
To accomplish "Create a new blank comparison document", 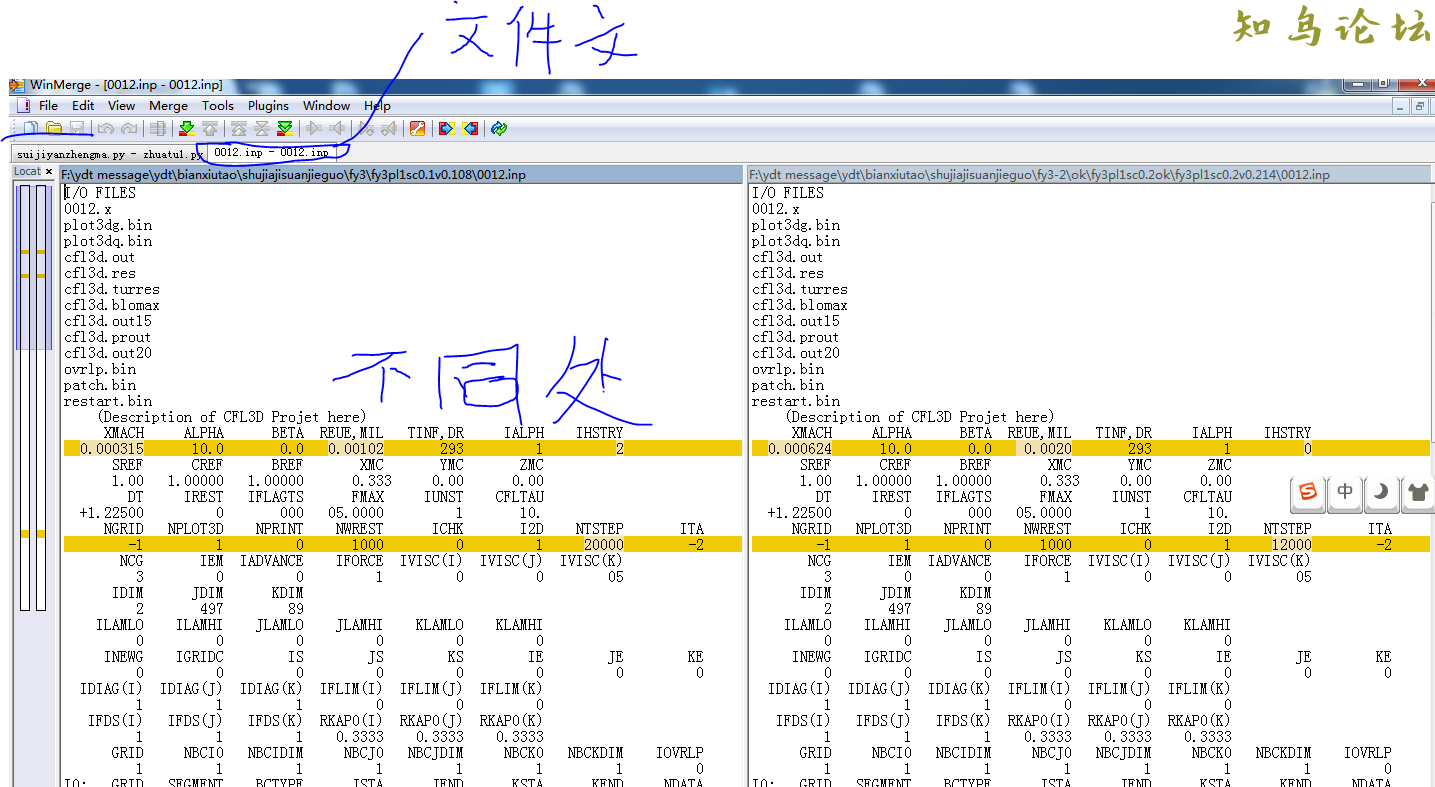I will click(31, 128).
